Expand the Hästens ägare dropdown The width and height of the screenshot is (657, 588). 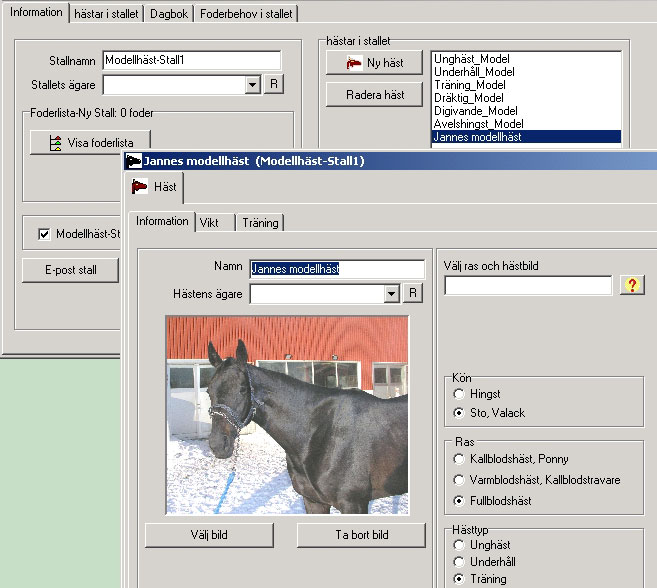[392, 293]
